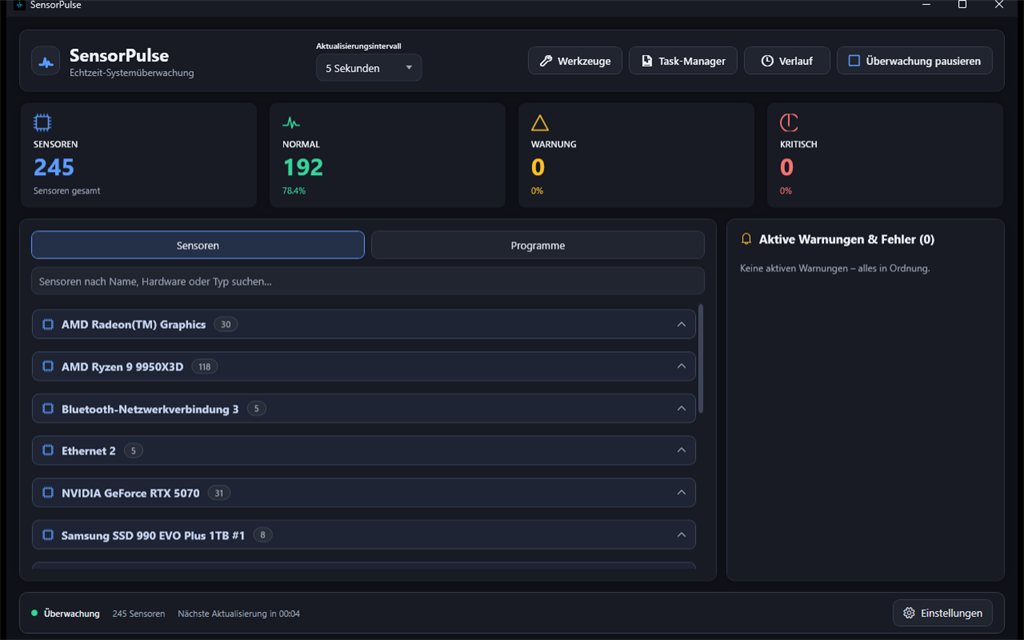The image size is (1024, 640).
Task: Click the triangle warning icon above WARNUNG
Action: (x=539, y=123)
